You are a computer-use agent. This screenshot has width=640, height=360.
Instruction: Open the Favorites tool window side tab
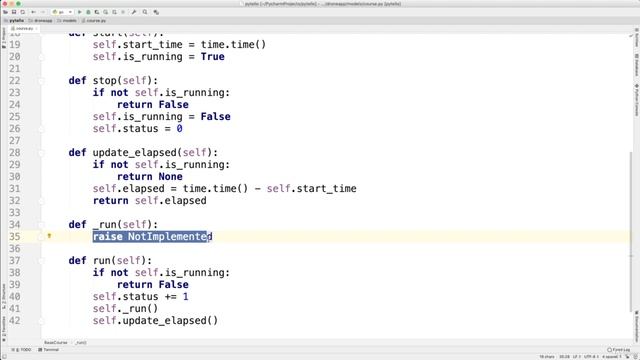pos(4,328)
